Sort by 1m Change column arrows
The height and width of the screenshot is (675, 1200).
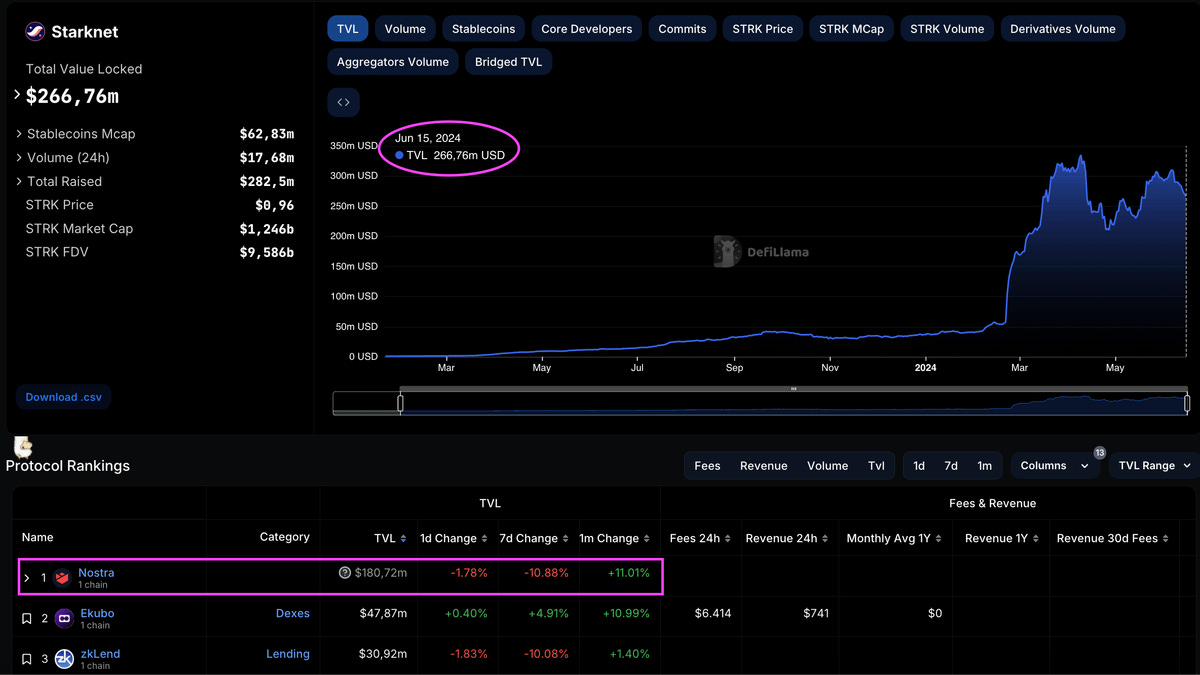(x=647, y=538)
